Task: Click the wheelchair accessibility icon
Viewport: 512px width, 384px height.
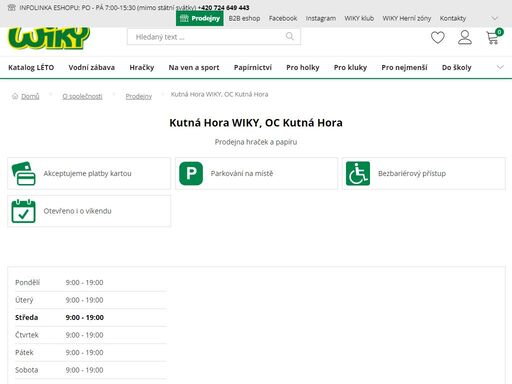Action: tap(358, 173)
